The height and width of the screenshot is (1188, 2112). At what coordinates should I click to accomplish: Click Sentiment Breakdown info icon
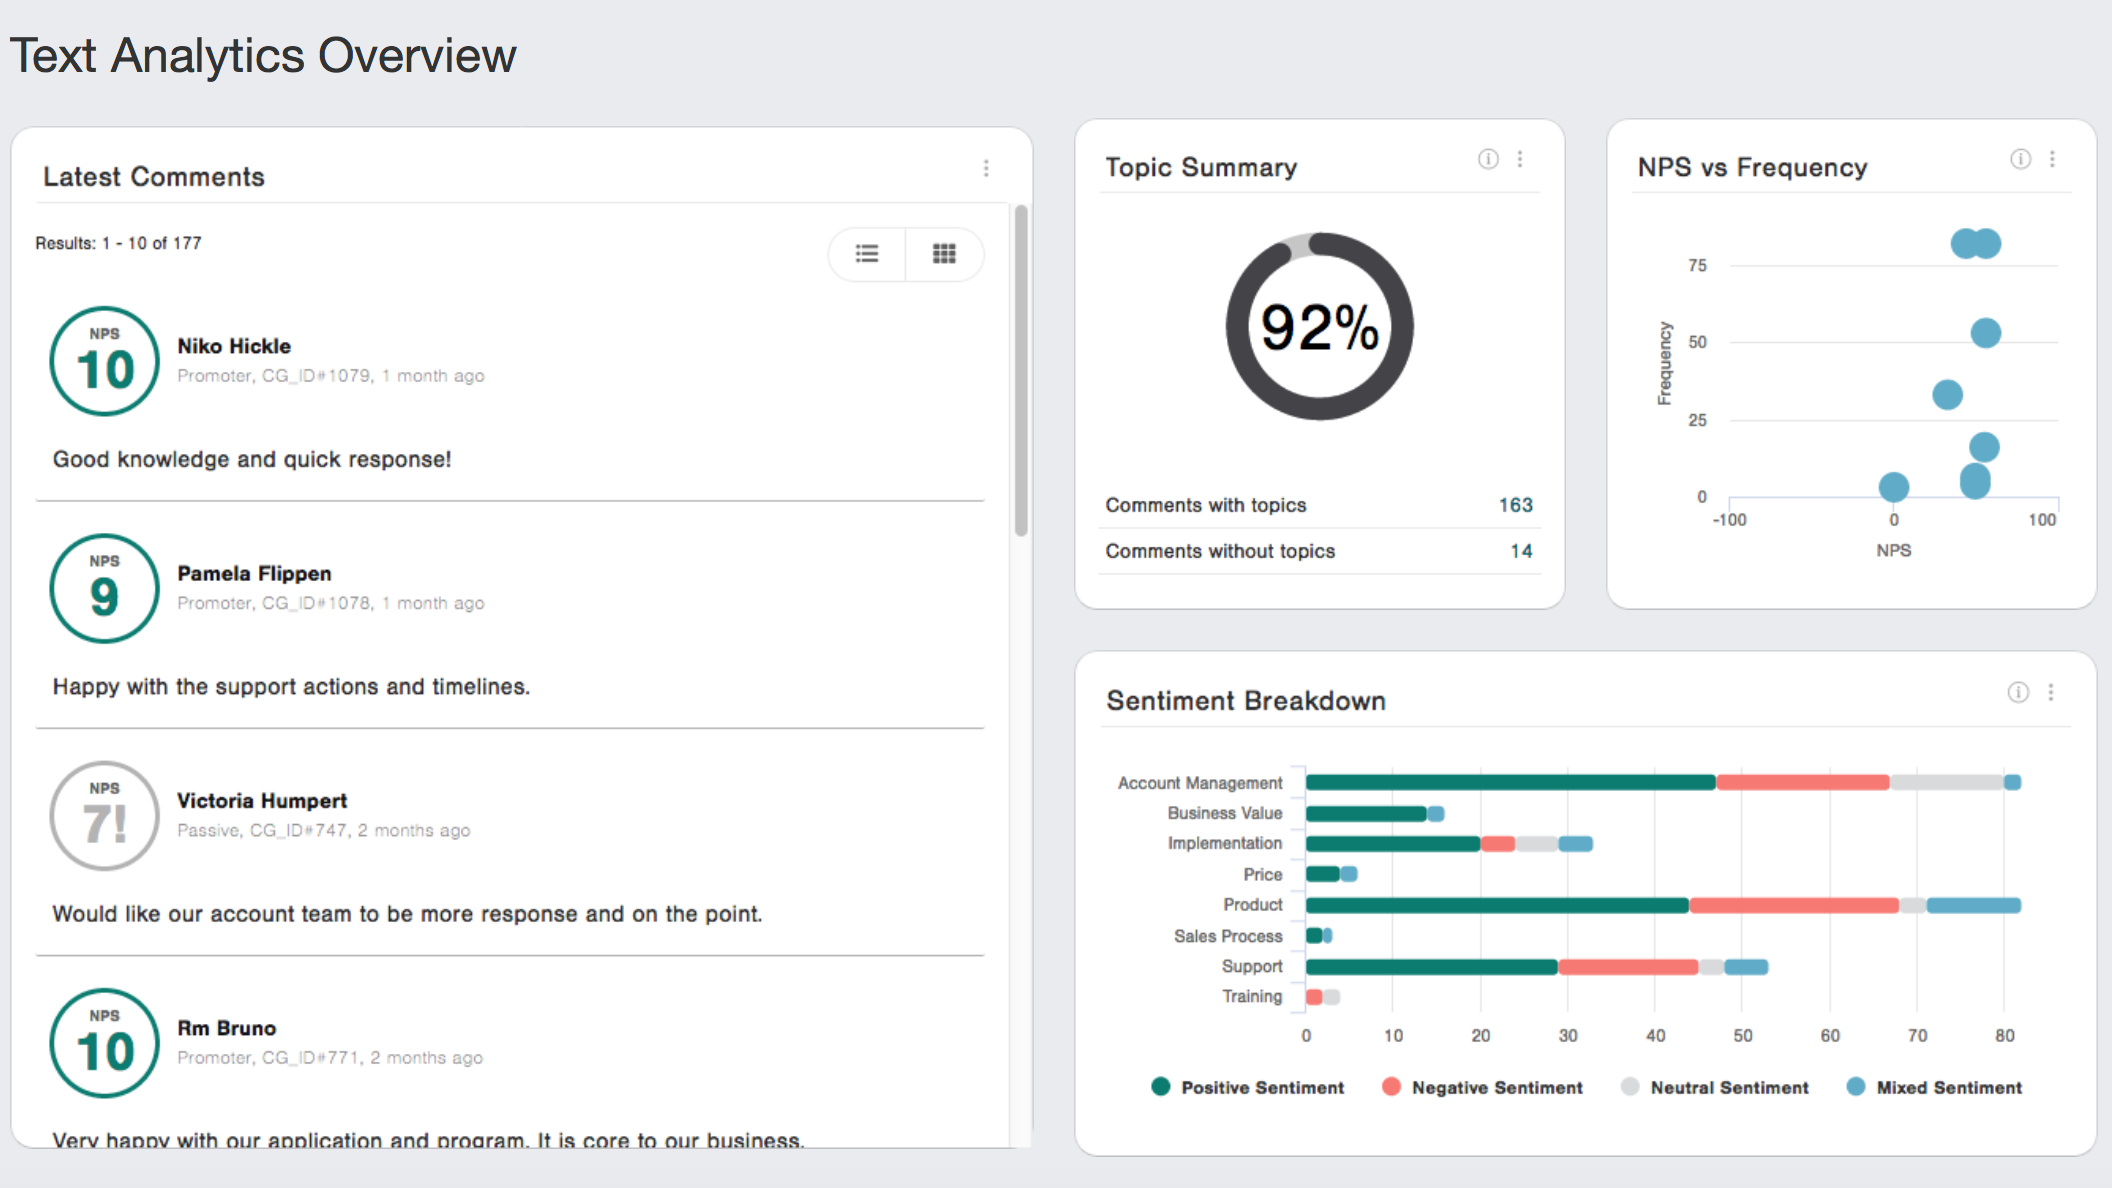[2018, 692]
